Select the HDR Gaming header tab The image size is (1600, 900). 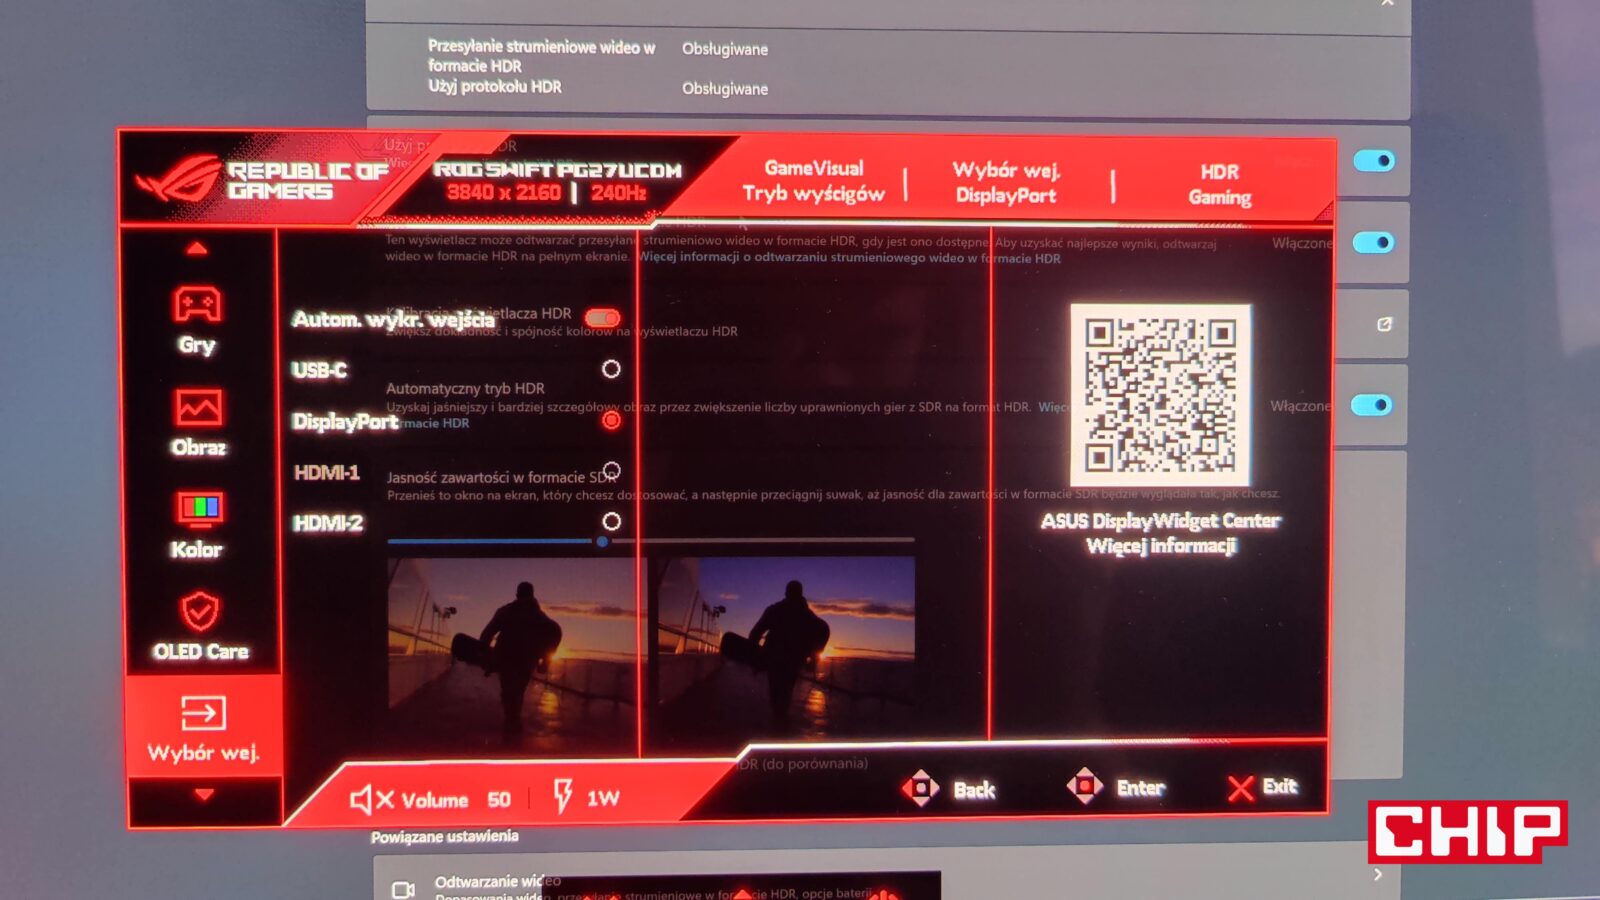[x=1219, y=184]
